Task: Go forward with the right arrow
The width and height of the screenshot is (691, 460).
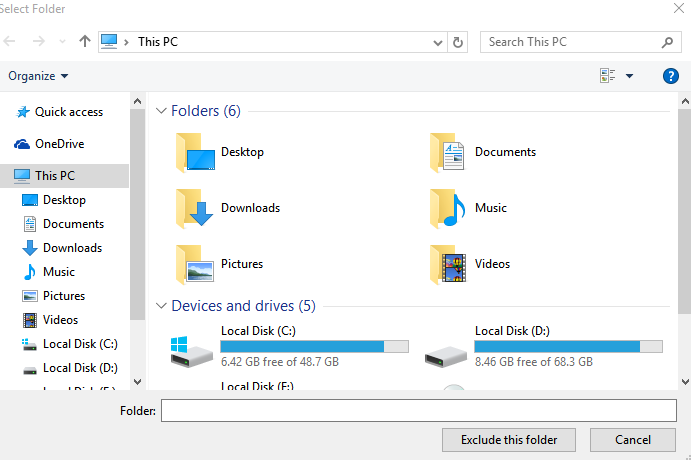Action: tap(39, 41)
